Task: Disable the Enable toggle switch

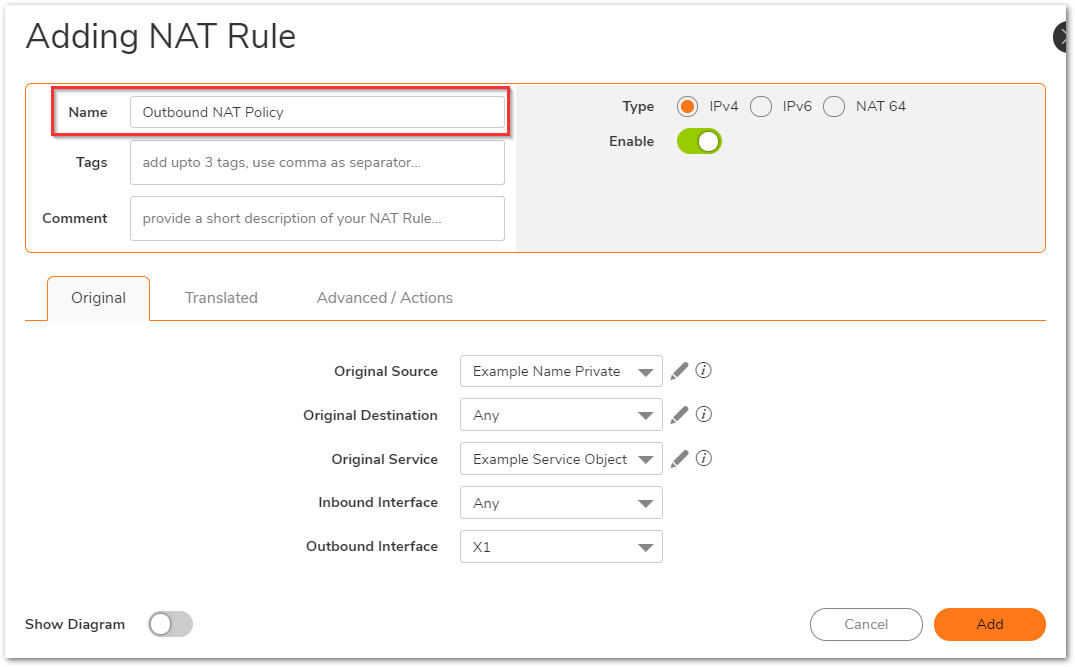Action: 699,142
